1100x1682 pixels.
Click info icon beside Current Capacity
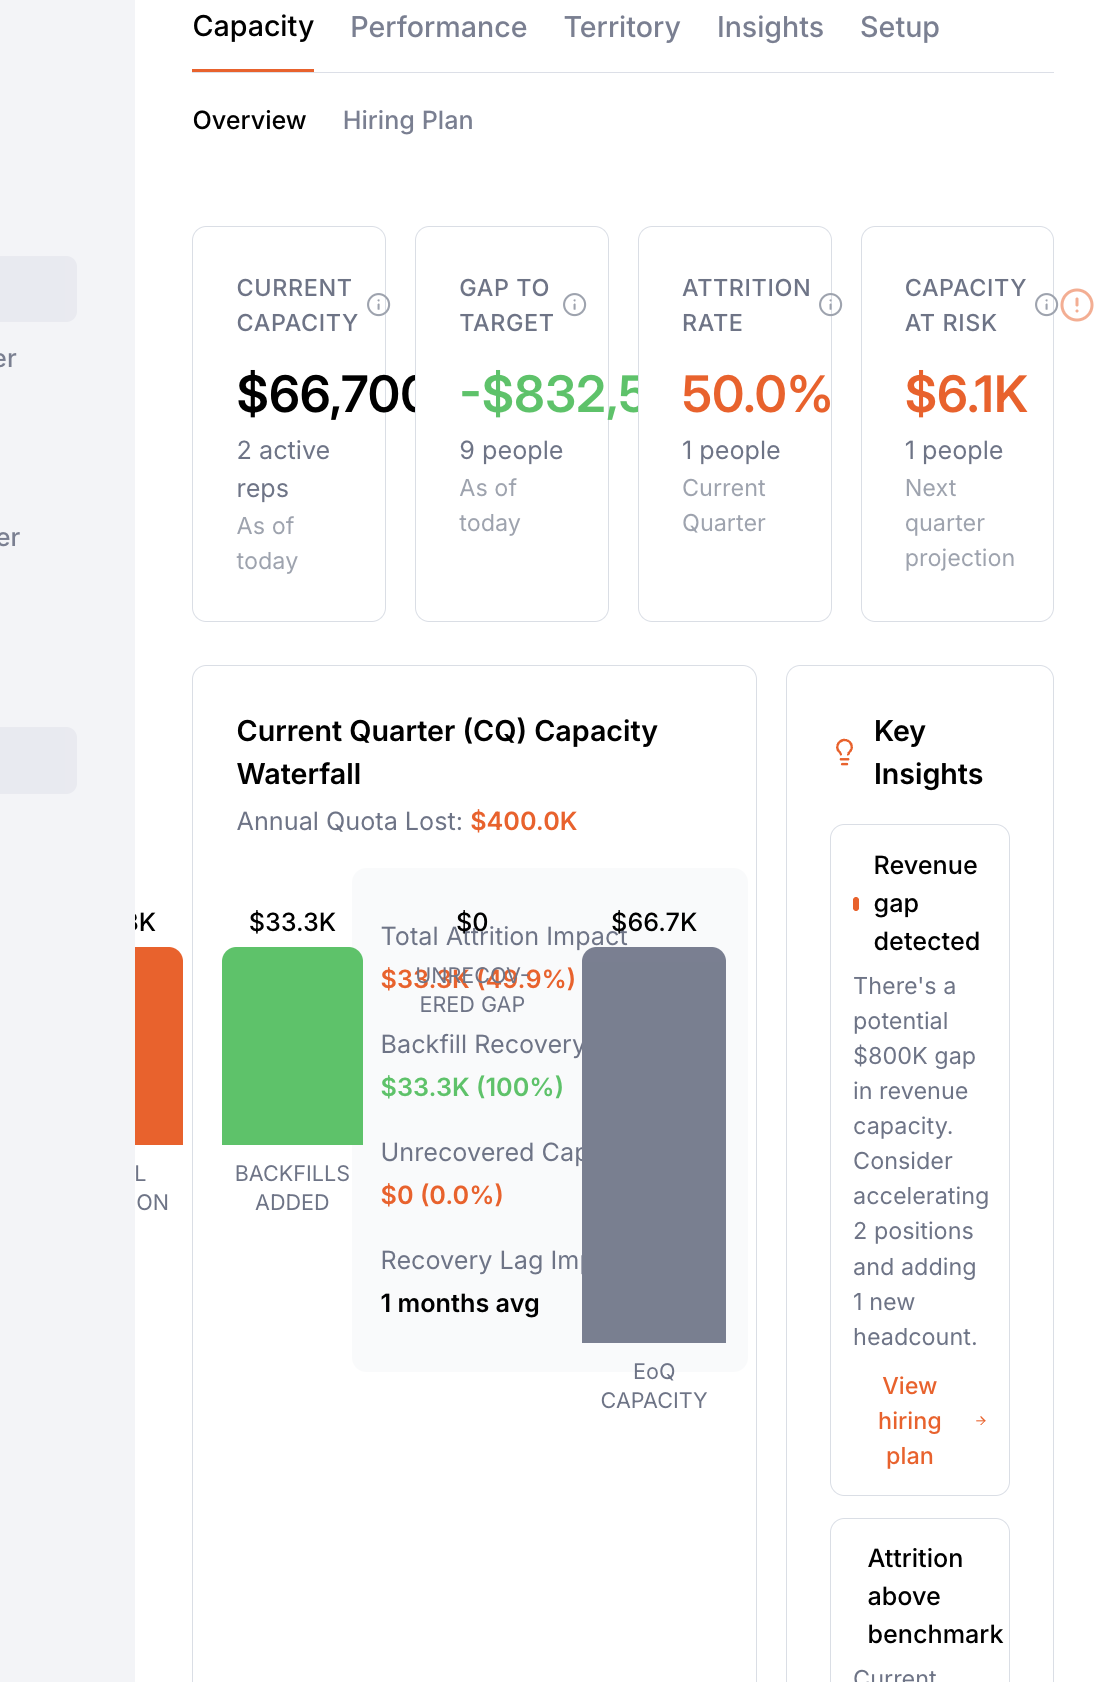click(x=378, y=304)
